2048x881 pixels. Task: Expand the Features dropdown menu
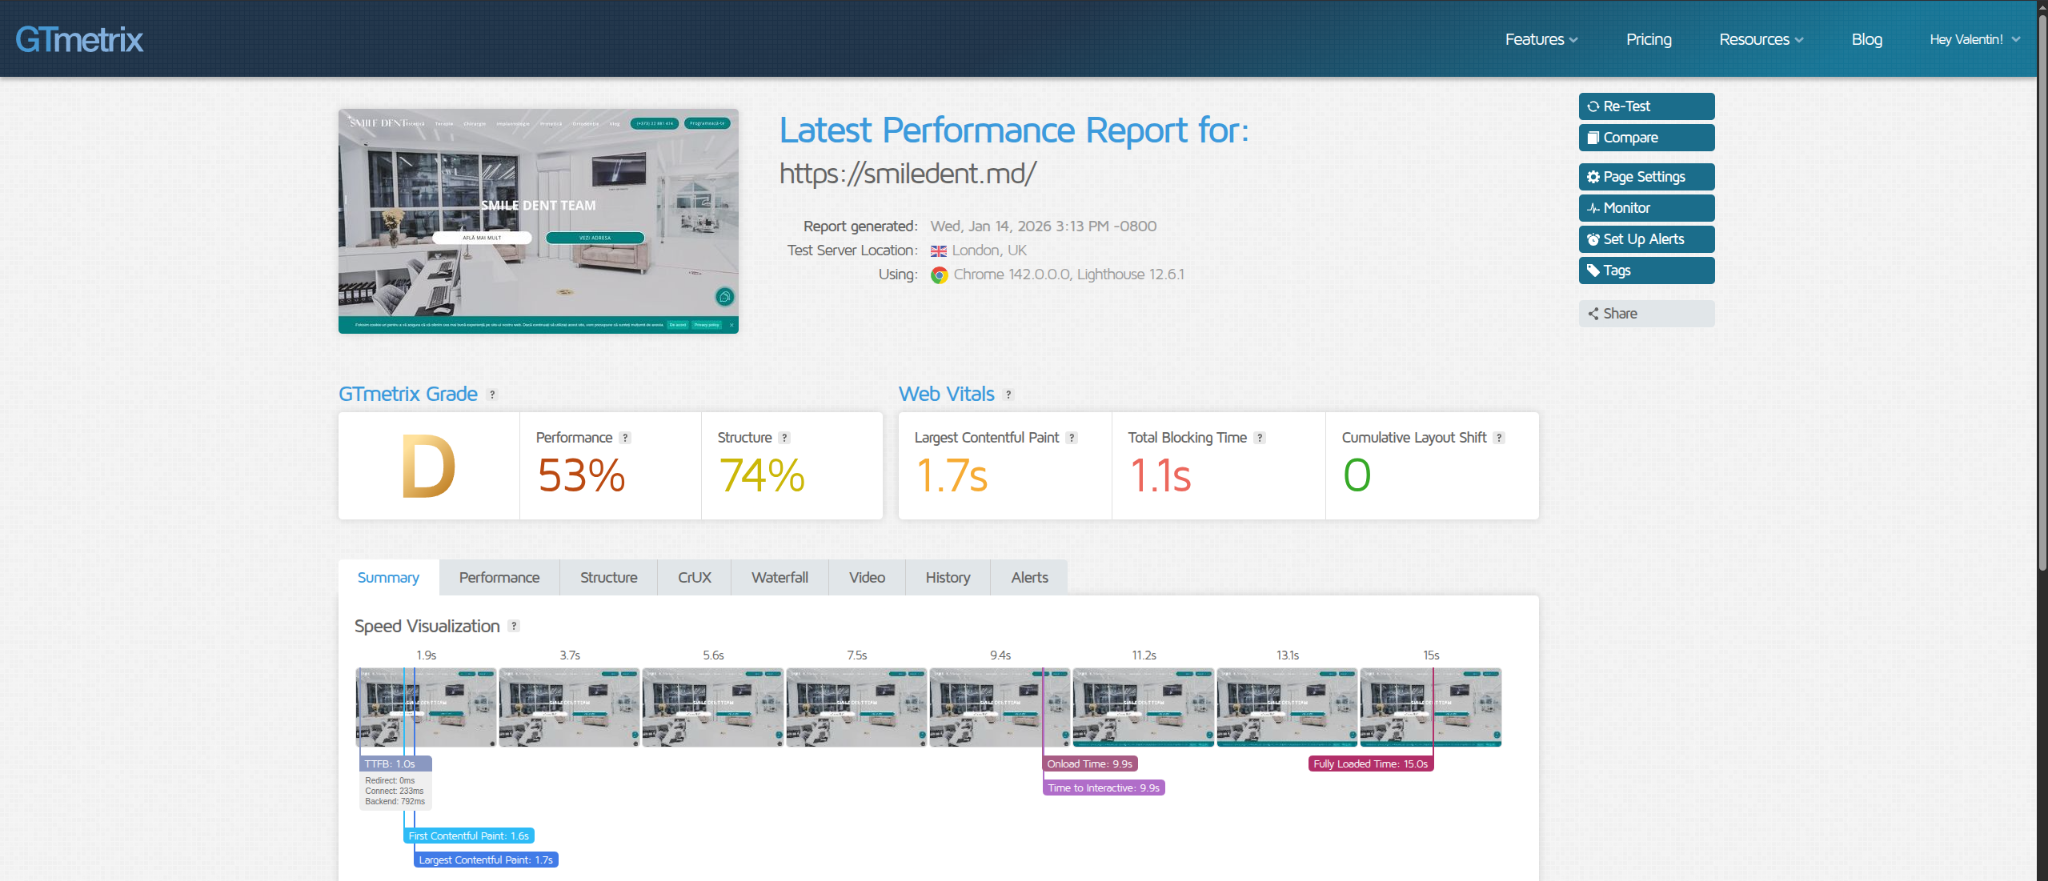[1540, 39]
